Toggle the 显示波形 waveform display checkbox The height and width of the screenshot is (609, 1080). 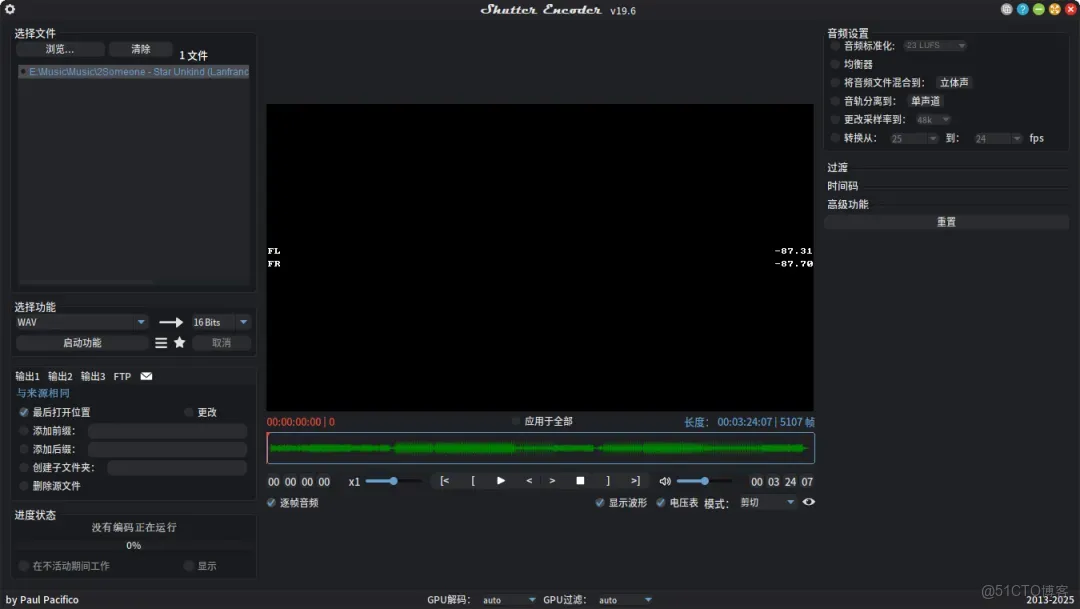click(x=601, y=502)
